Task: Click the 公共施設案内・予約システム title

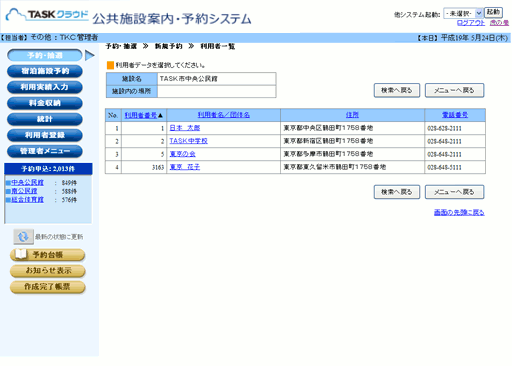Action: point(172,19)
